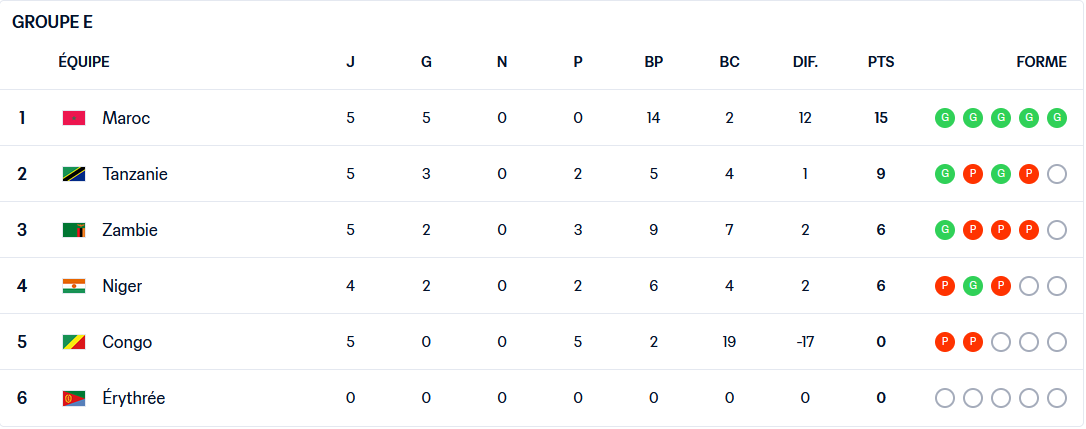Open the Maroc team link
1086x429 pixels.
(x=126, y=118)
